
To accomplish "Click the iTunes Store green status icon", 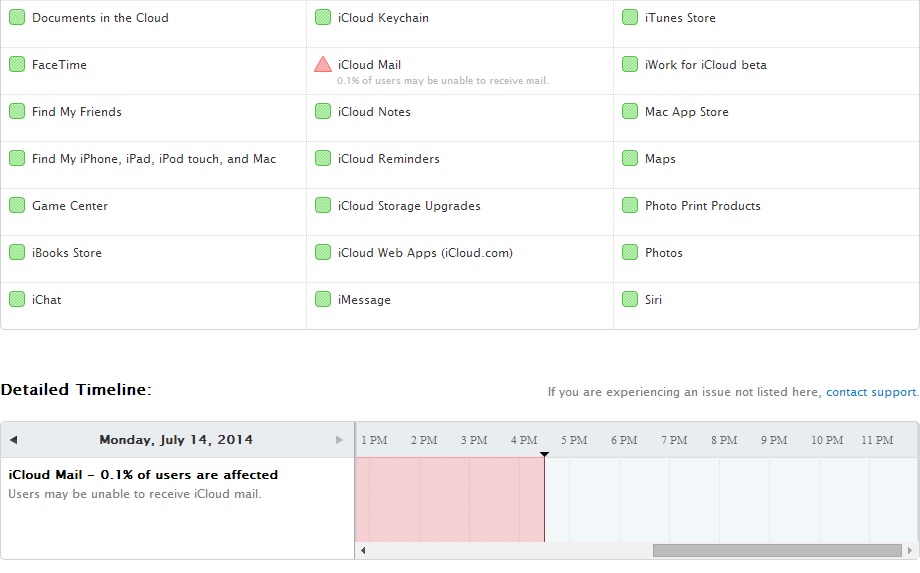I will (630, 18).
